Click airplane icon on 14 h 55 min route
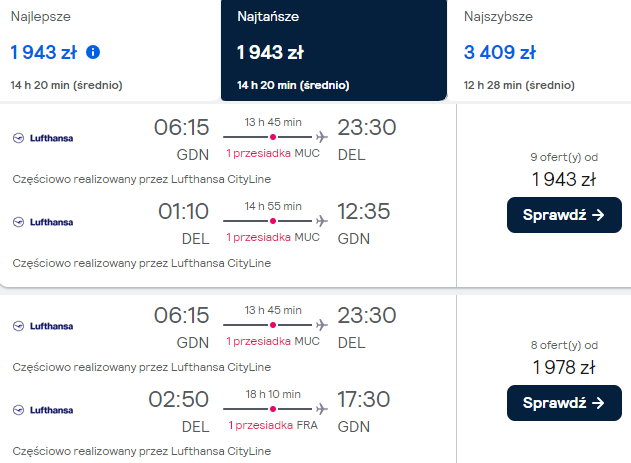 [321, 220]
